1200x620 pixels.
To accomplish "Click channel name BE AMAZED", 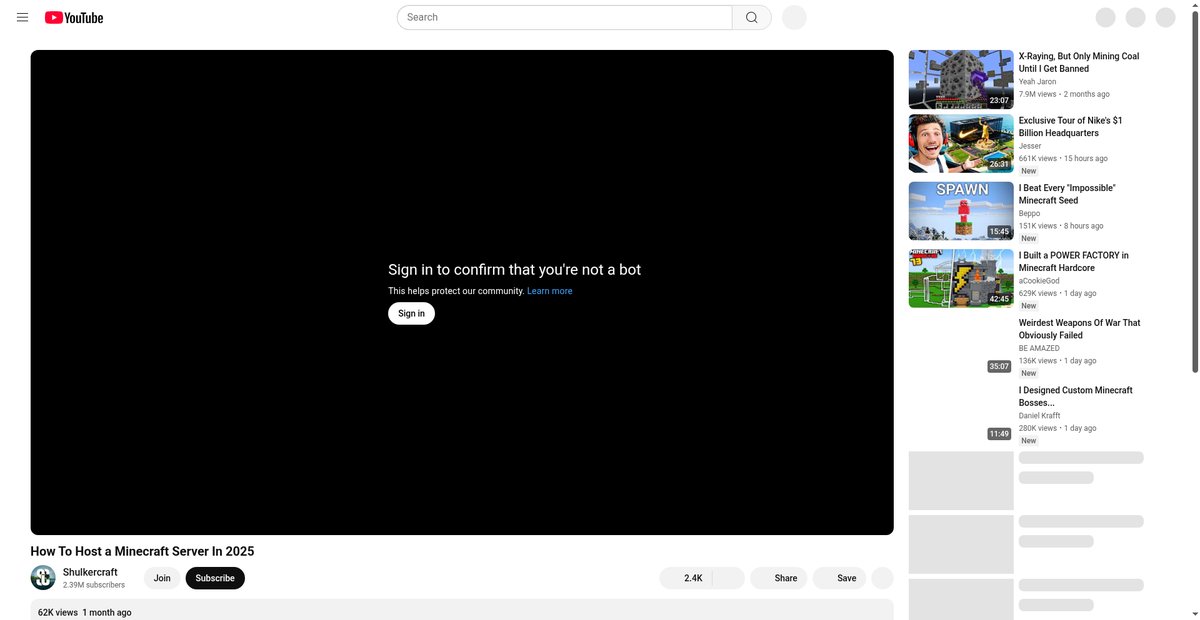I will pyautogui.click(x=1039, y=348).
